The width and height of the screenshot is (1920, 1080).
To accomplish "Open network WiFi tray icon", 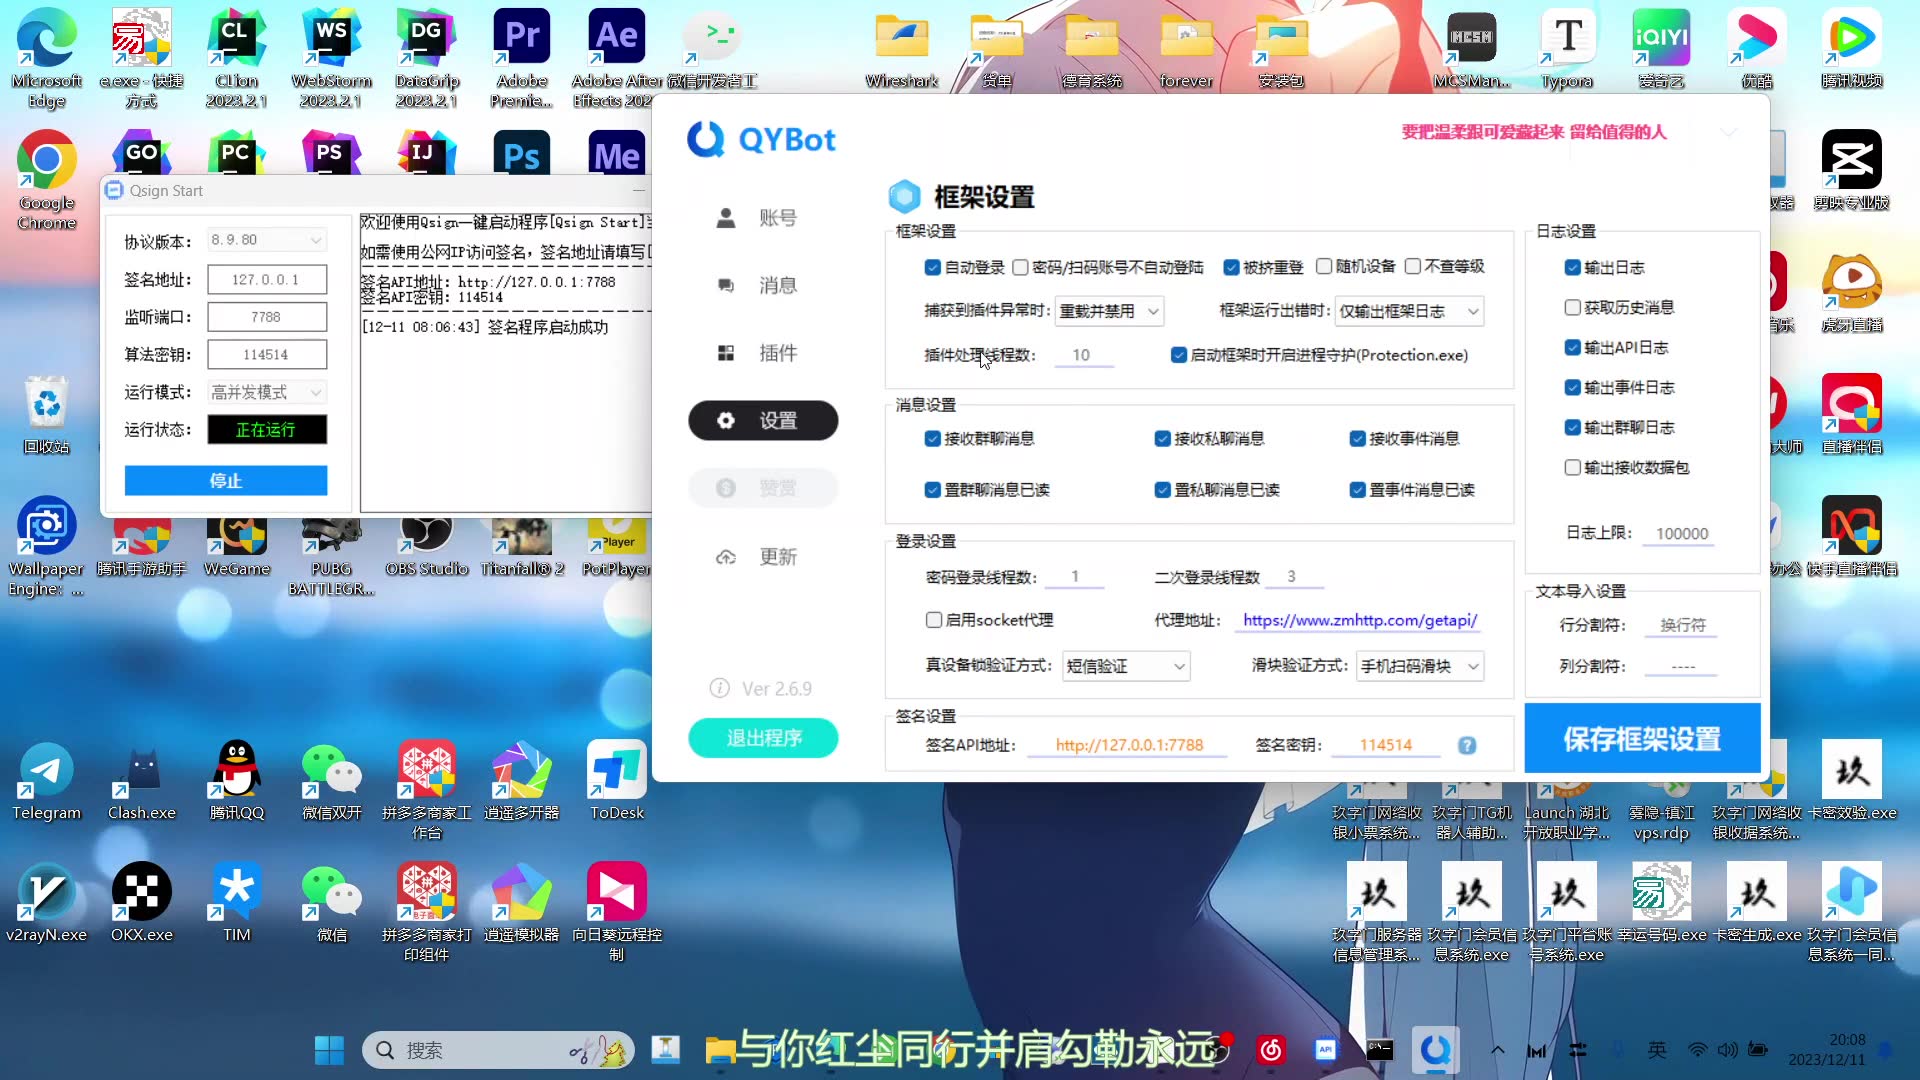I will 1697,1050.
